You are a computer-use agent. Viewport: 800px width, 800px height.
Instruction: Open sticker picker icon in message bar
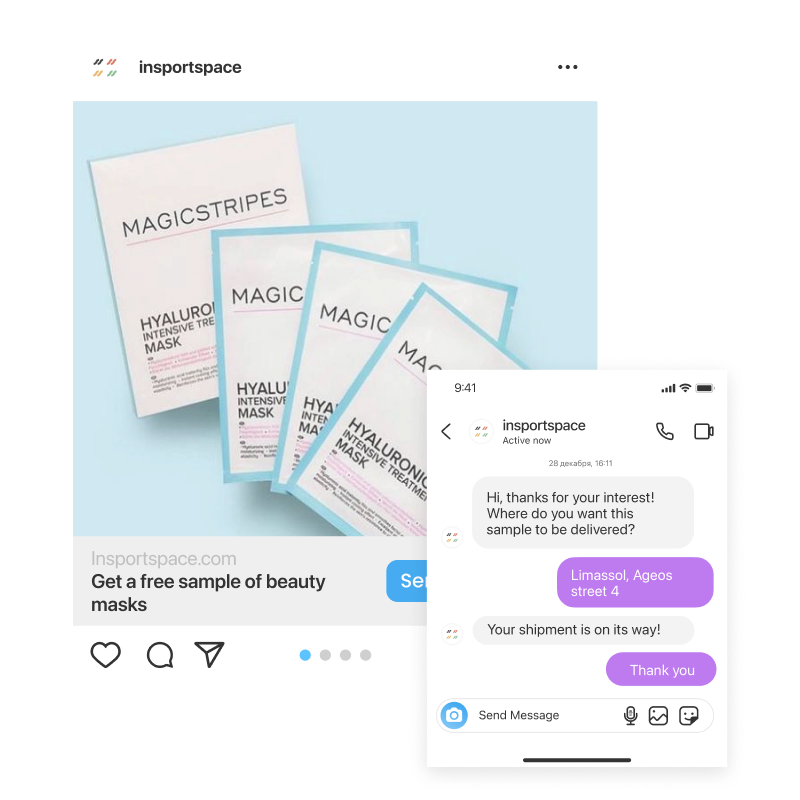(688, 715)
